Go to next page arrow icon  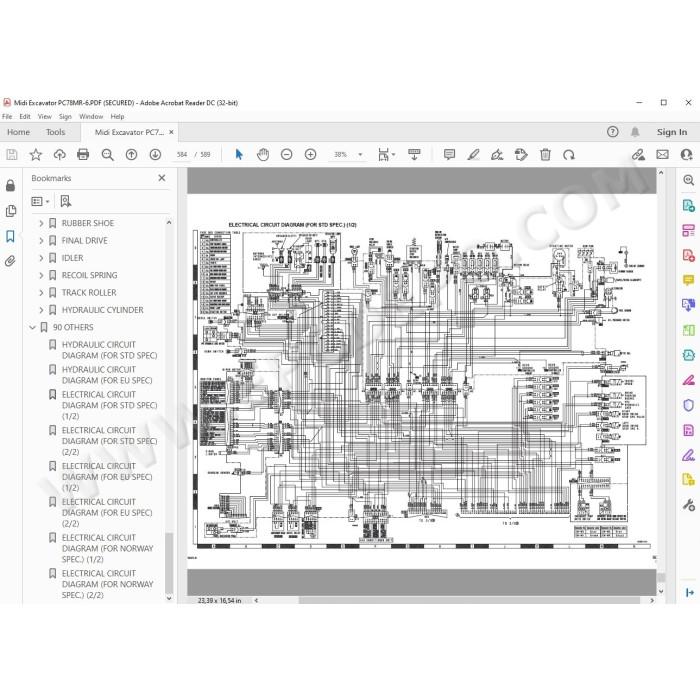click(x=155, y=154)
